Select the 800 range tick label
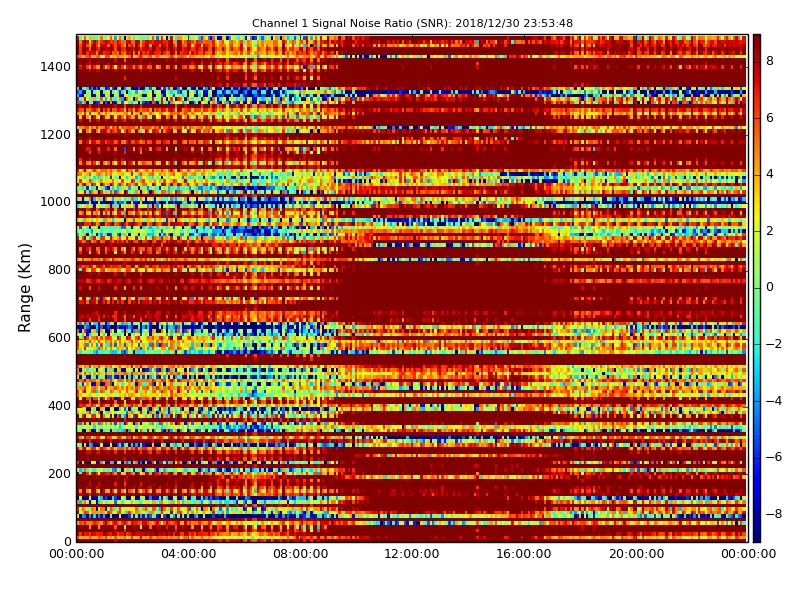The width and height of the screenshot is (800, 600). 59,270
